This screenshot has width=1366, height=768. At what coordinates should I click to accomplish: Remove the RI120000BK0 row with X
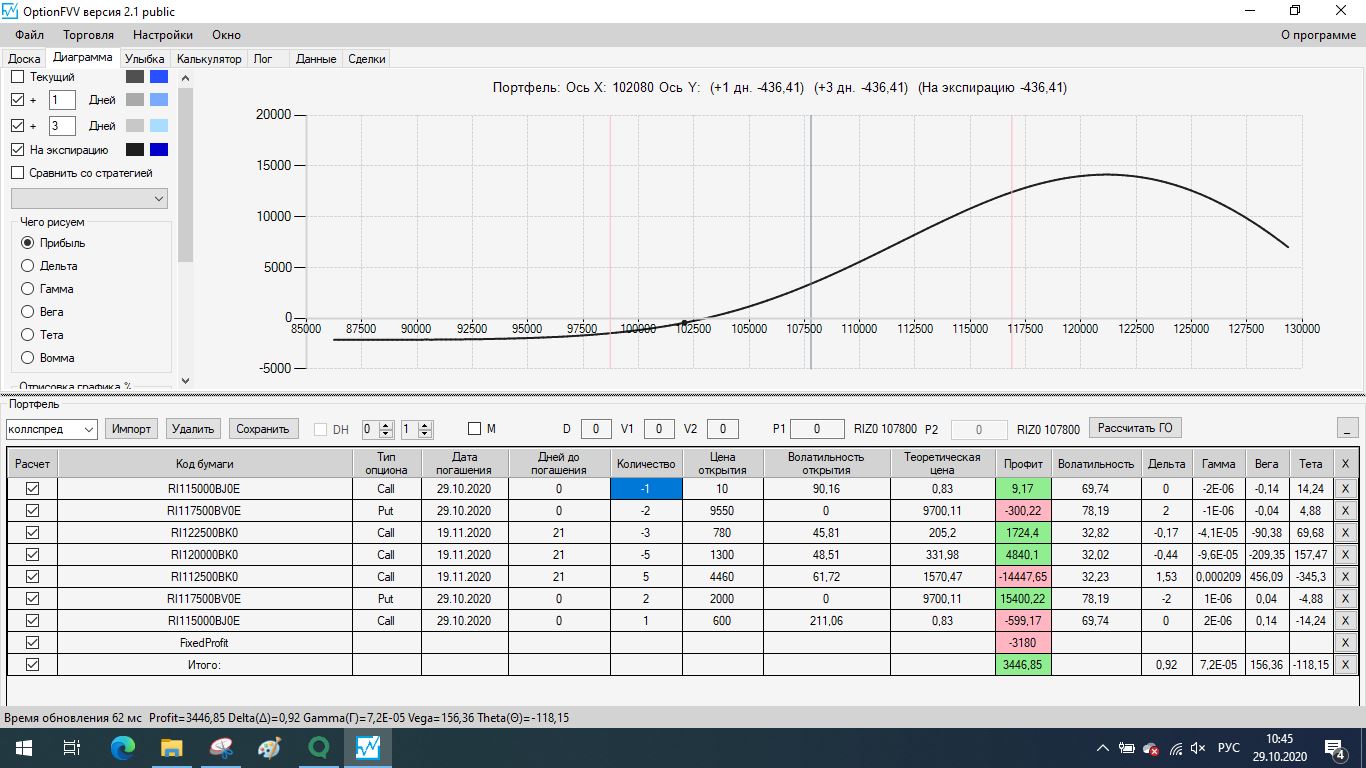click(x=1345, y=555)
